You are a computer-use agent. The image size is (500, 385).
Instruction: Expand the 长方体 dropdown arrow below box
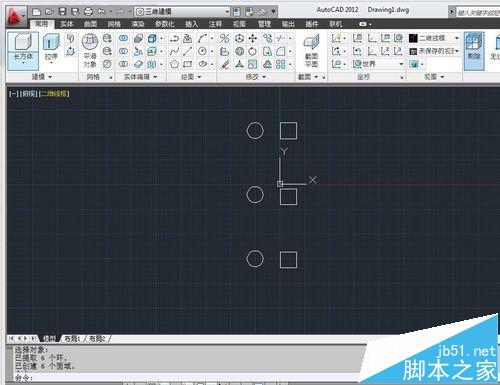click(23, 63)
